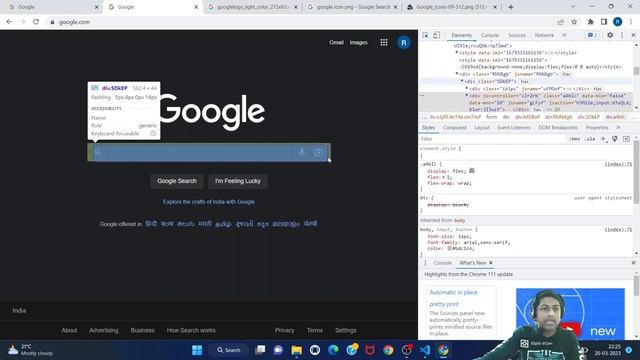Toggle the computed styles sidebar icon
The height and width of the screenshot is (360, 640).
pos(626,139)
